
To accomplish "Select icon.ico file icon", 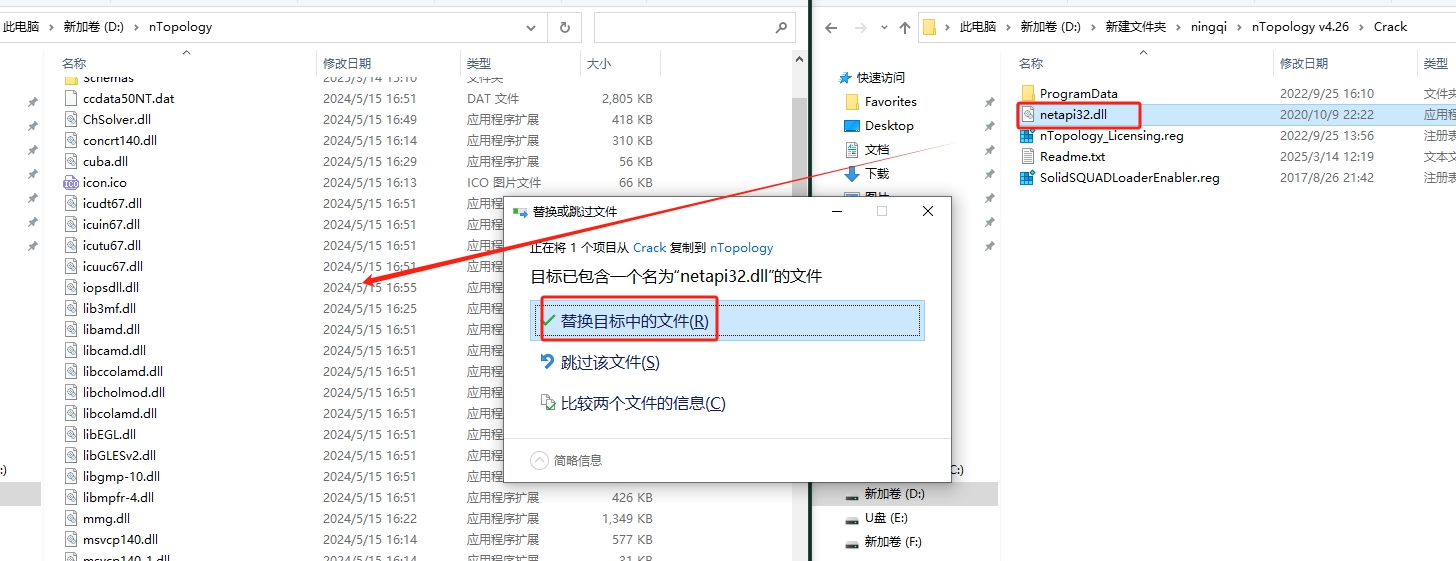I will [70, 182].
